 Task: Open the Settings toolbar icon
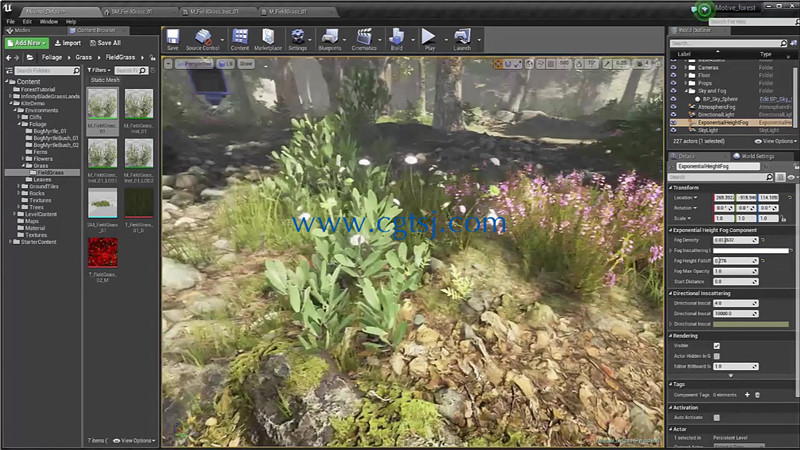[x=297, y=39]
